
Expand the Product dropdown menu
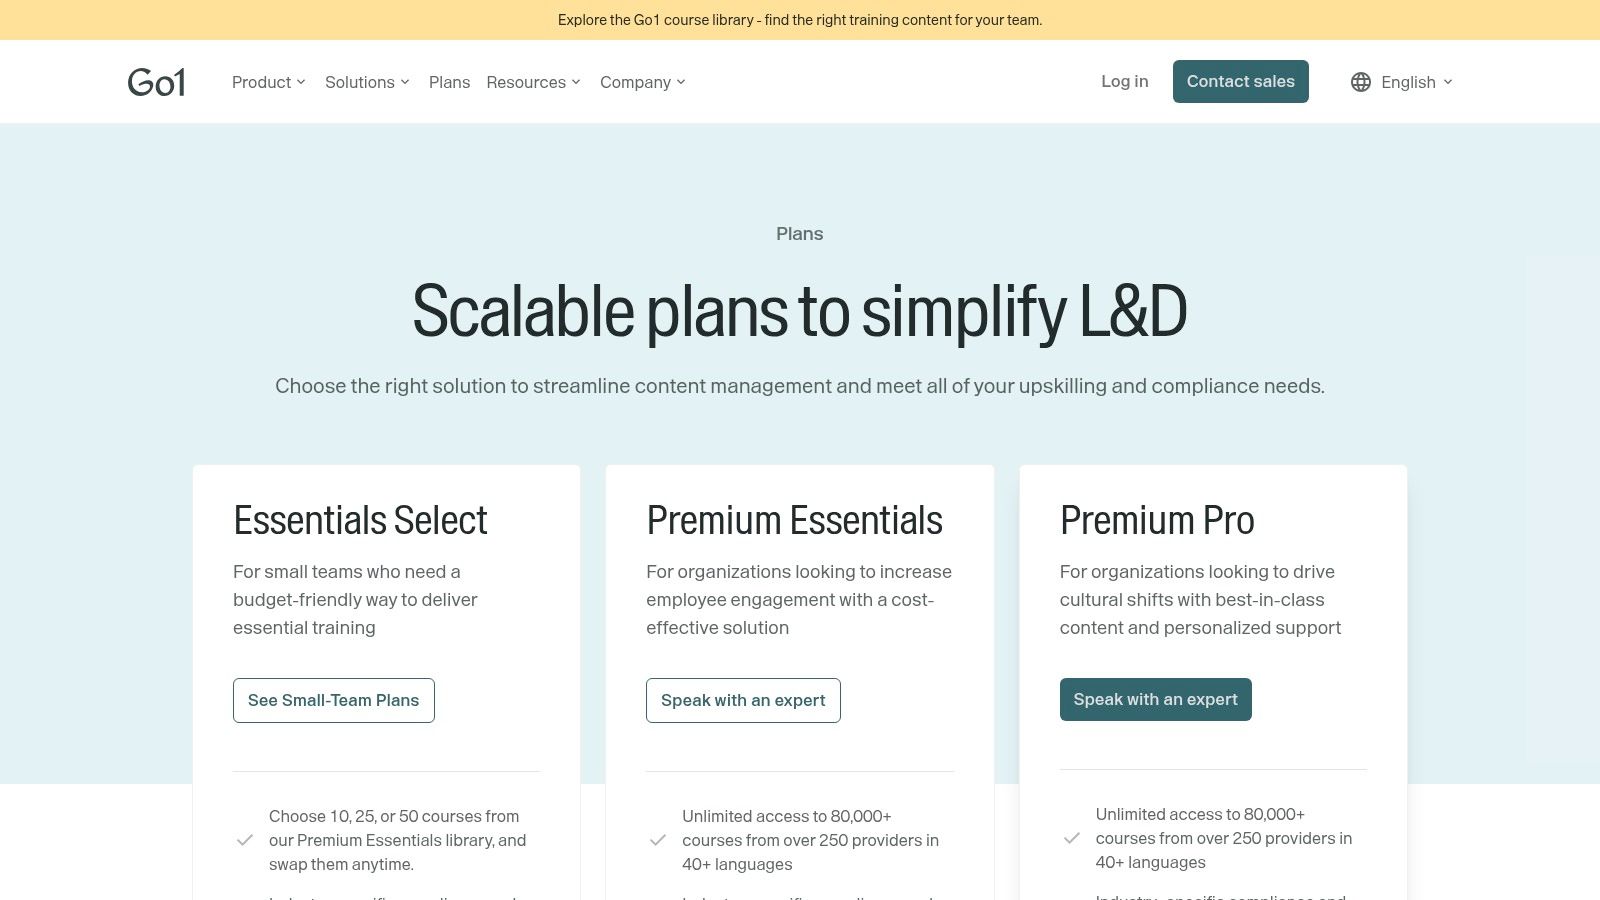point(268,82)
